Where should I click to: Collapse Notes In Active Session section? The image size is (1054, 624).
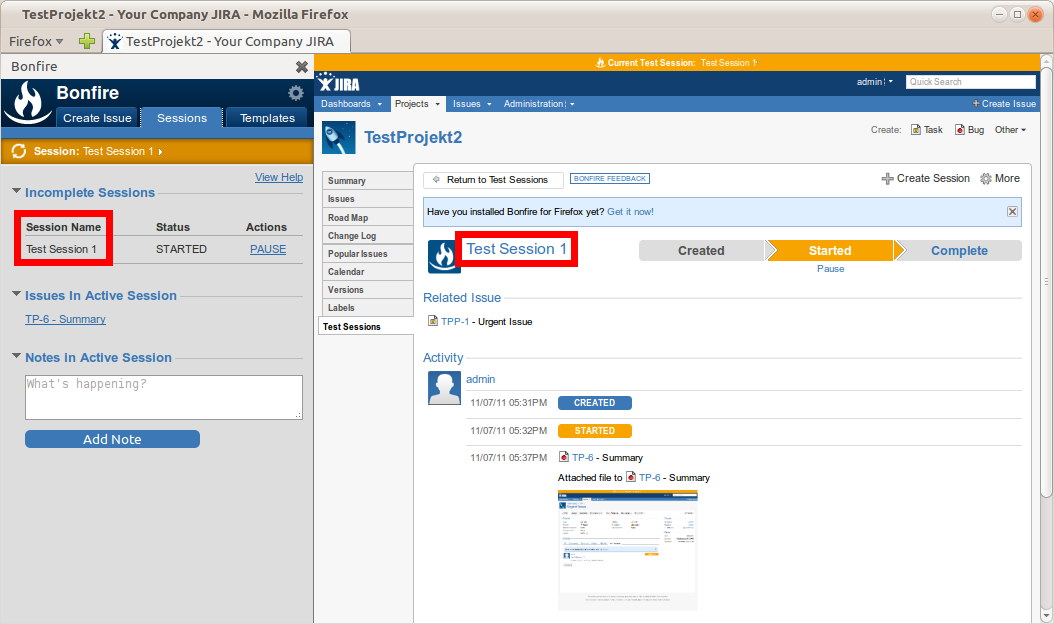pyautogui.click(x=16, y=356)
